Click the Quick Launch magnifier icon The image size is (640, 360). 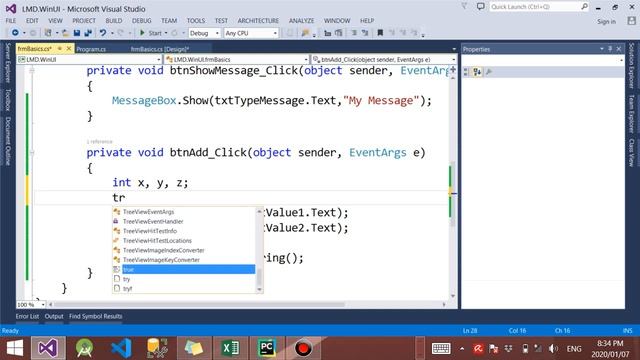pyautogui.click(x=584, y=7)
